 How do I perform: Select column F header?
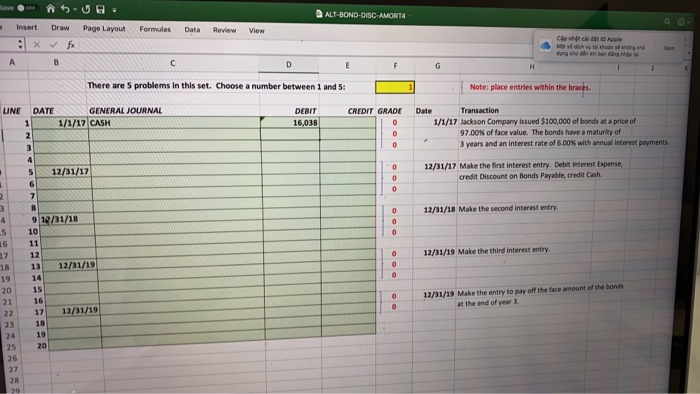[395, 66]
